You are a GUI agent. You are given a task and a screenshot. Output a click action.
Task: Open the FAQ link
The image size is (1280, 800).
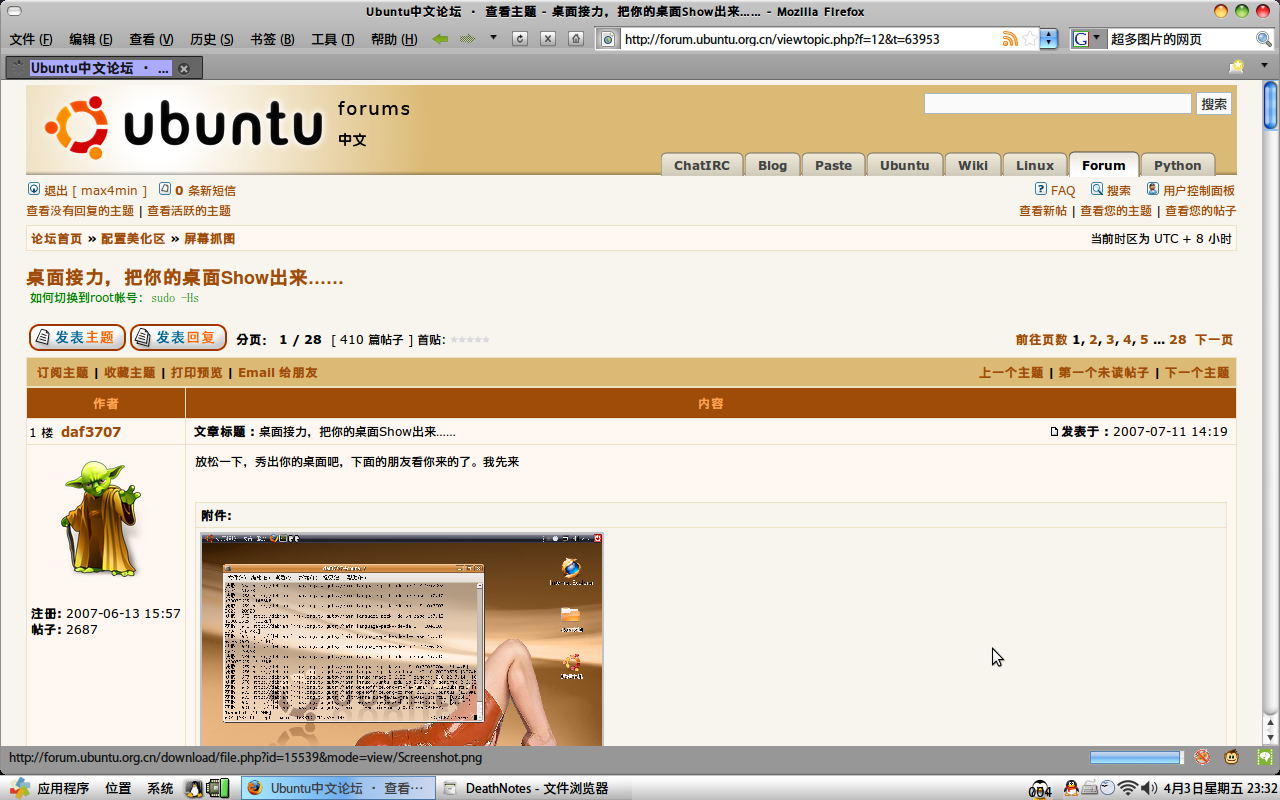pyautogui.click(x=1063, y=190)
